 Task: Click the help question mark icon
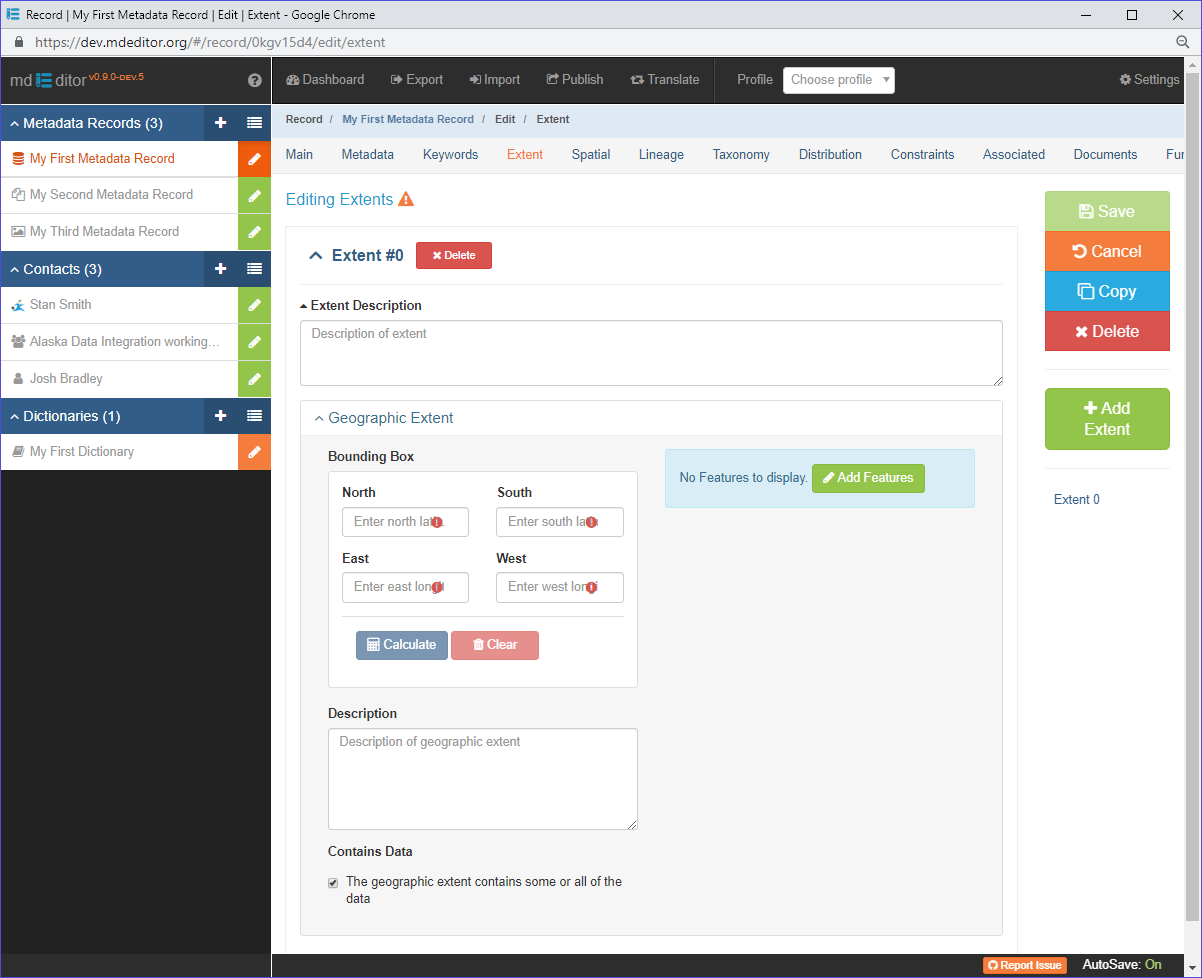(254, 80)
